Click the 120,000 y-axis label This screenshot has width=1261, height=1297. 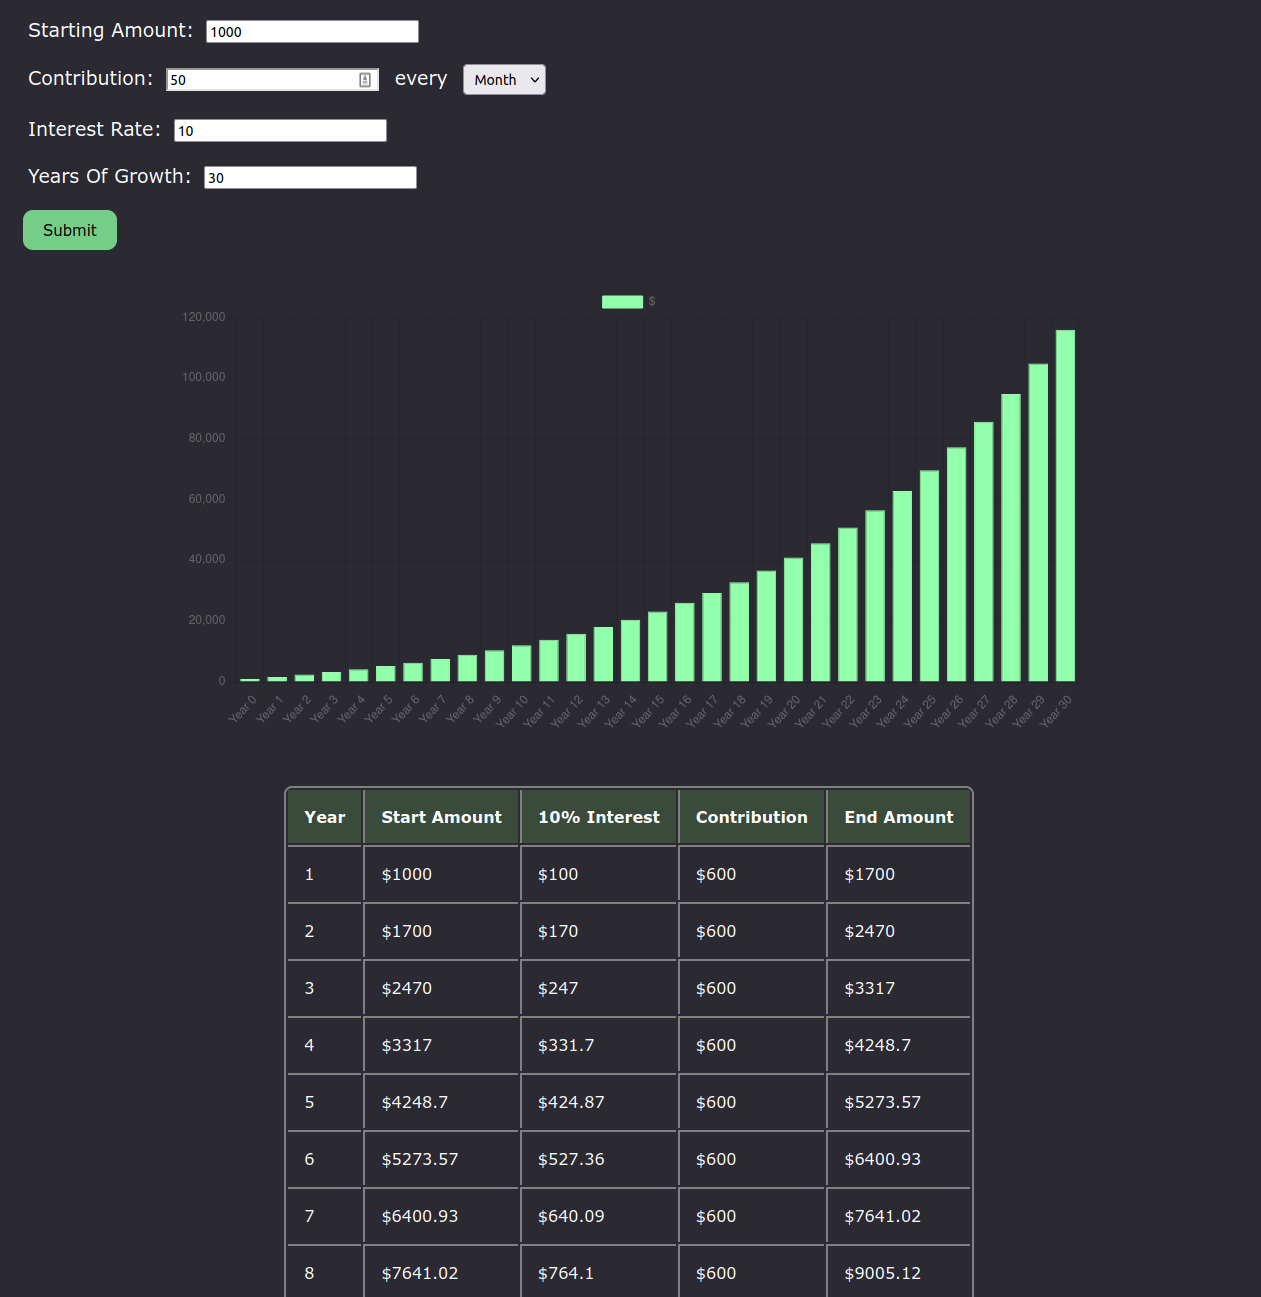pos(206,316)
